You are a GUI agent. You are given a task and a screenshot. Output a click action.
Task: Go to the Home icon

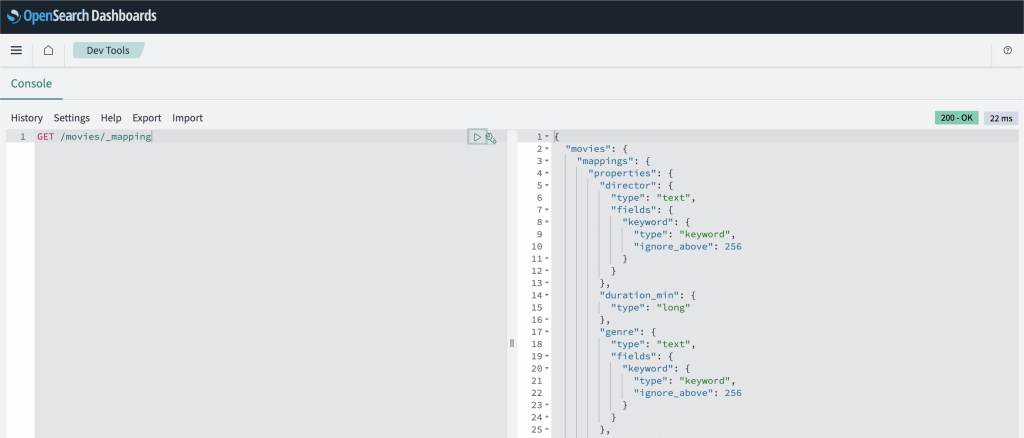(48, 50)
